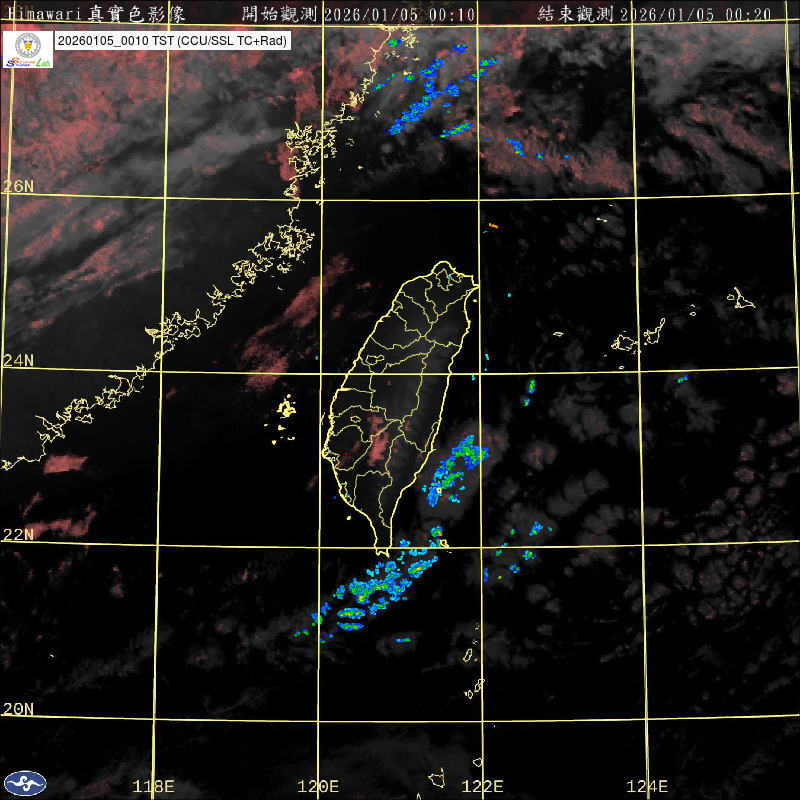Viewport: 800px width, 800px height.
Task: Click the 122E longitude label
Action: click(x=483, y=786)
